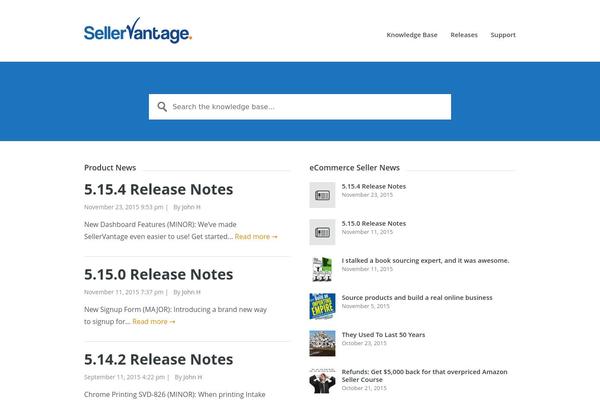Open the They Used To Last thumbnail
600x400 pixels.
point(322,343)
